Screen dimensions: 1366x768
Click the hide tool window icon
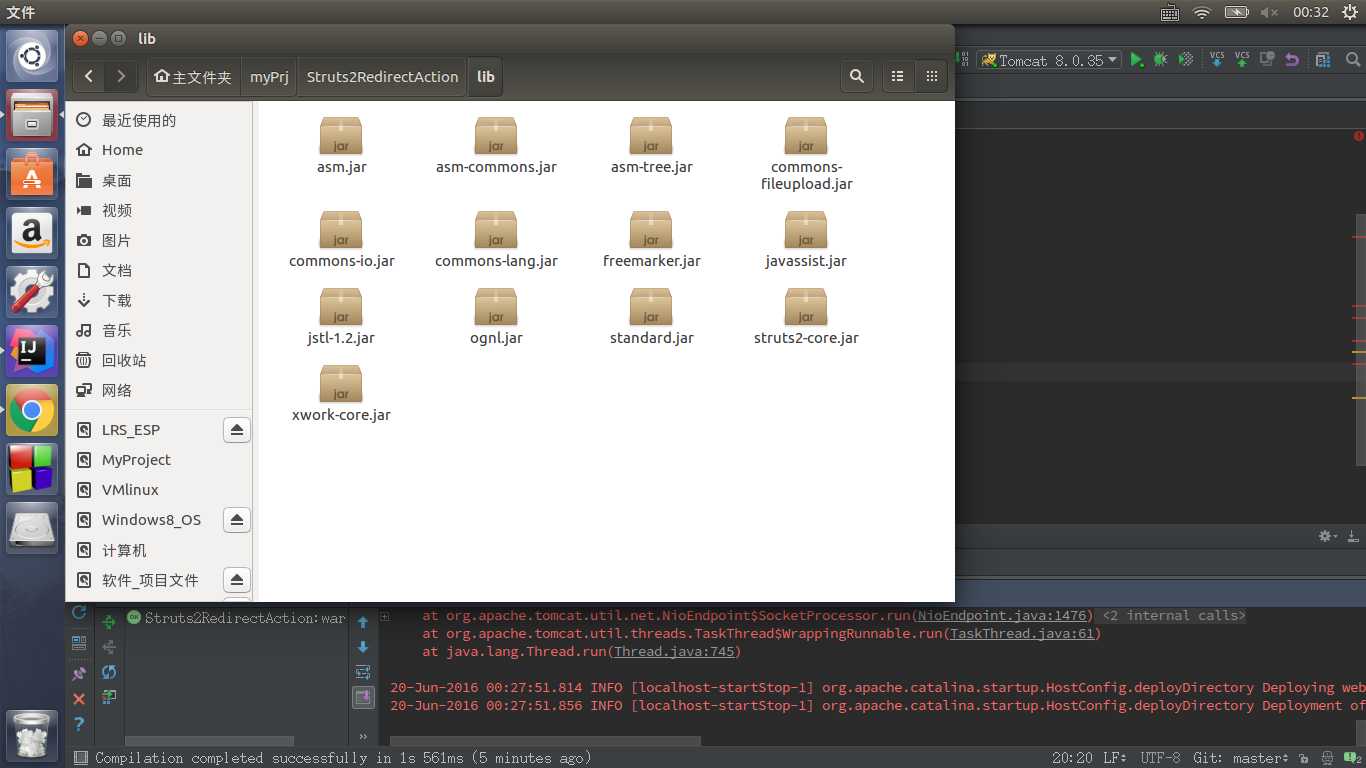(x=1352, y=536)
